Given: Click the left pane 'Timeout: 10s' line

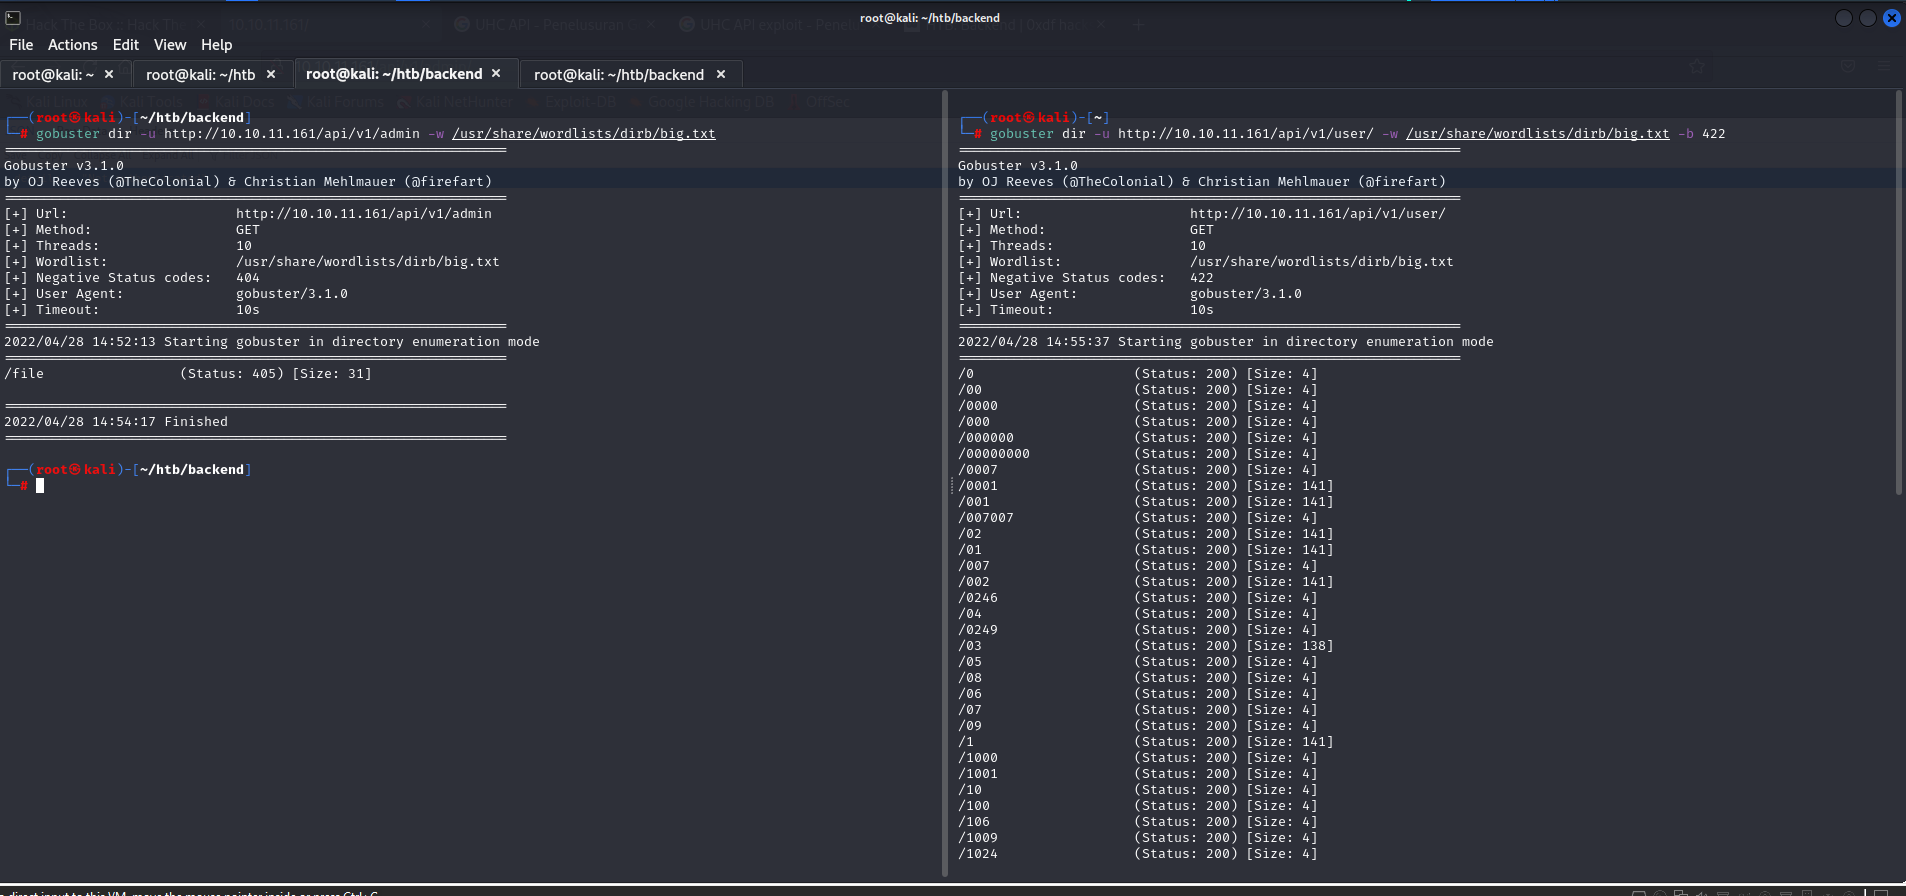Looking at the screenshot, I should (132, 310).
